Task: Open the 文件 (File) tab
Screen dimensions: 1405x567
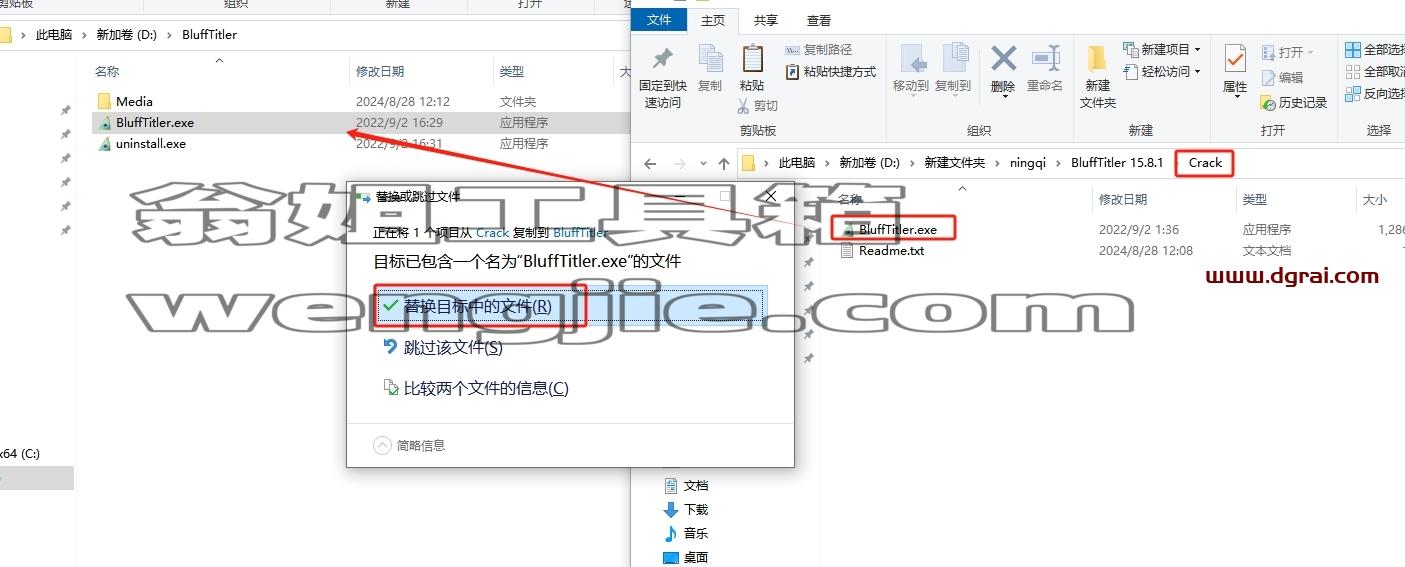Action: (x=660, y=20)
